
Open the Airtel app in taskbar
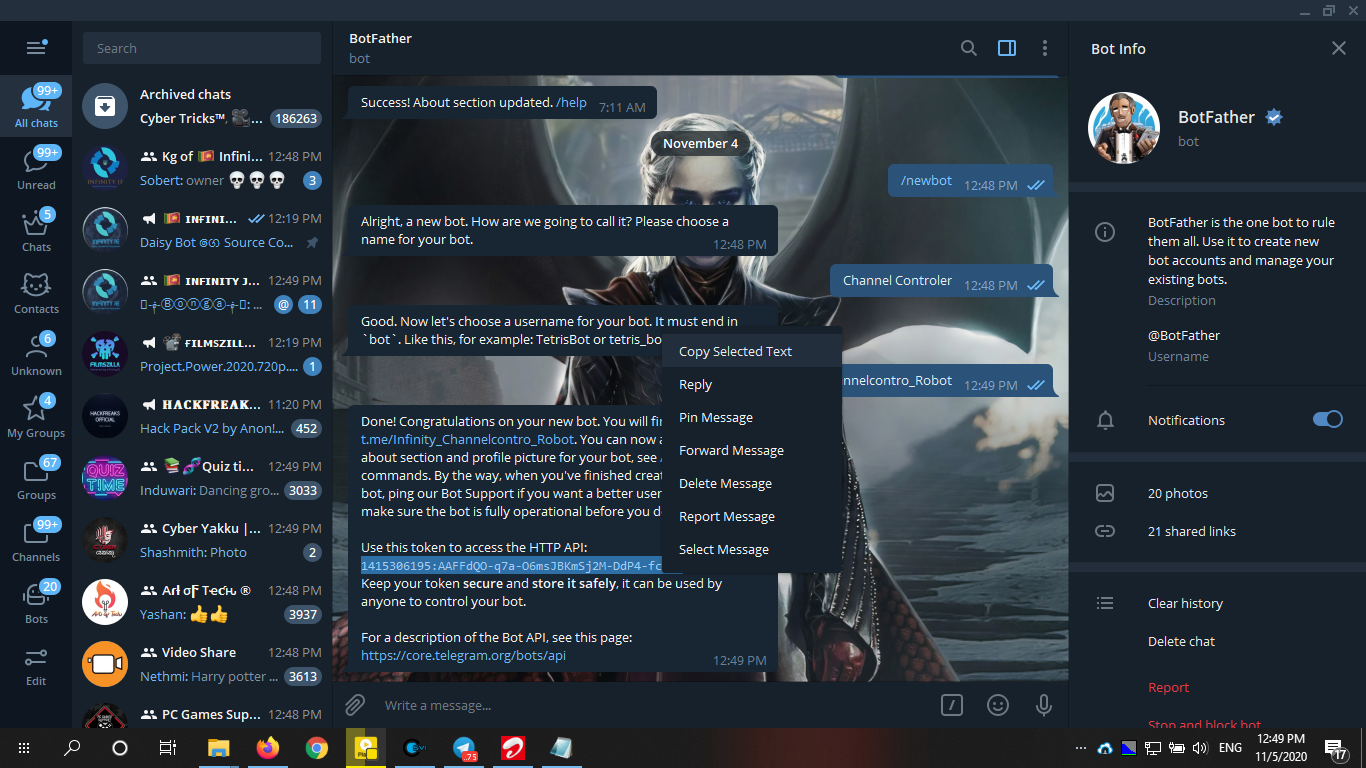[513, 747]
